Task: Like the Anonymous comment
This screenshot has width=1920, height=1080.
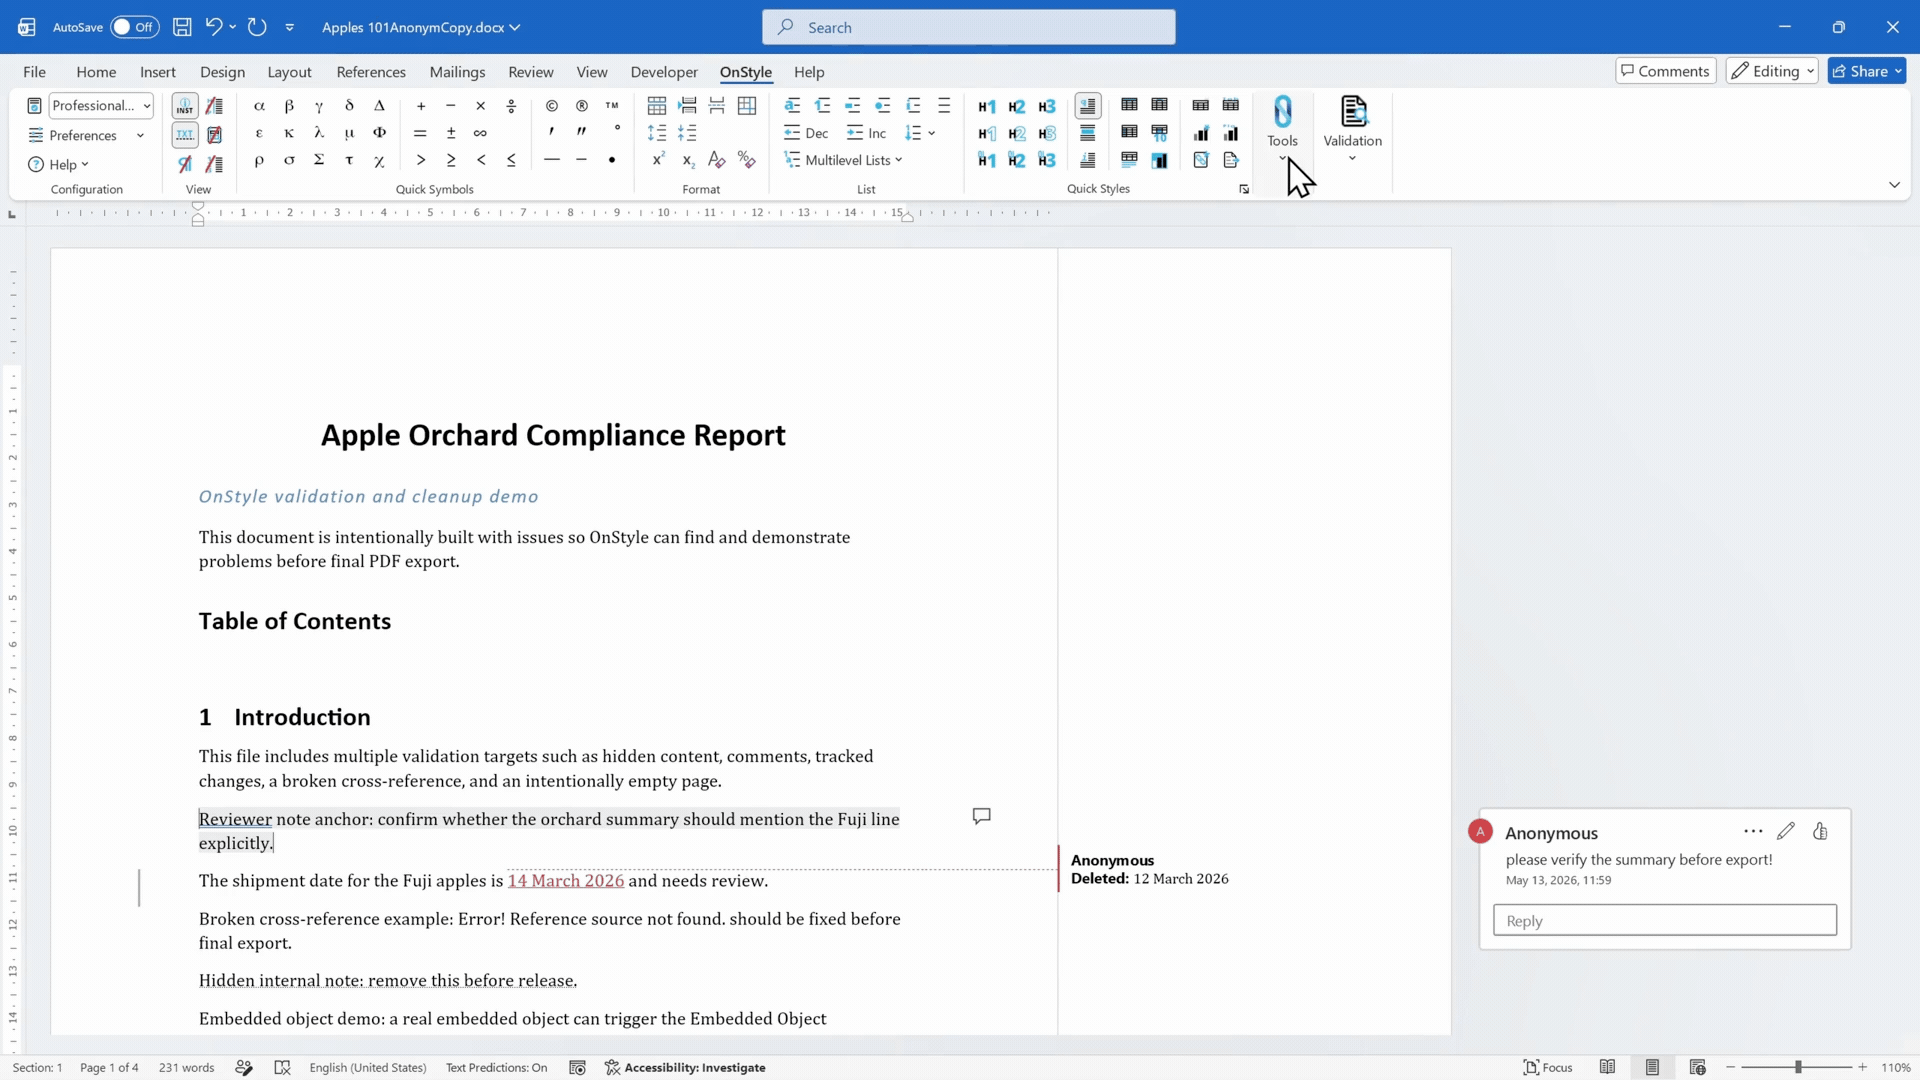Action: 1820,831
